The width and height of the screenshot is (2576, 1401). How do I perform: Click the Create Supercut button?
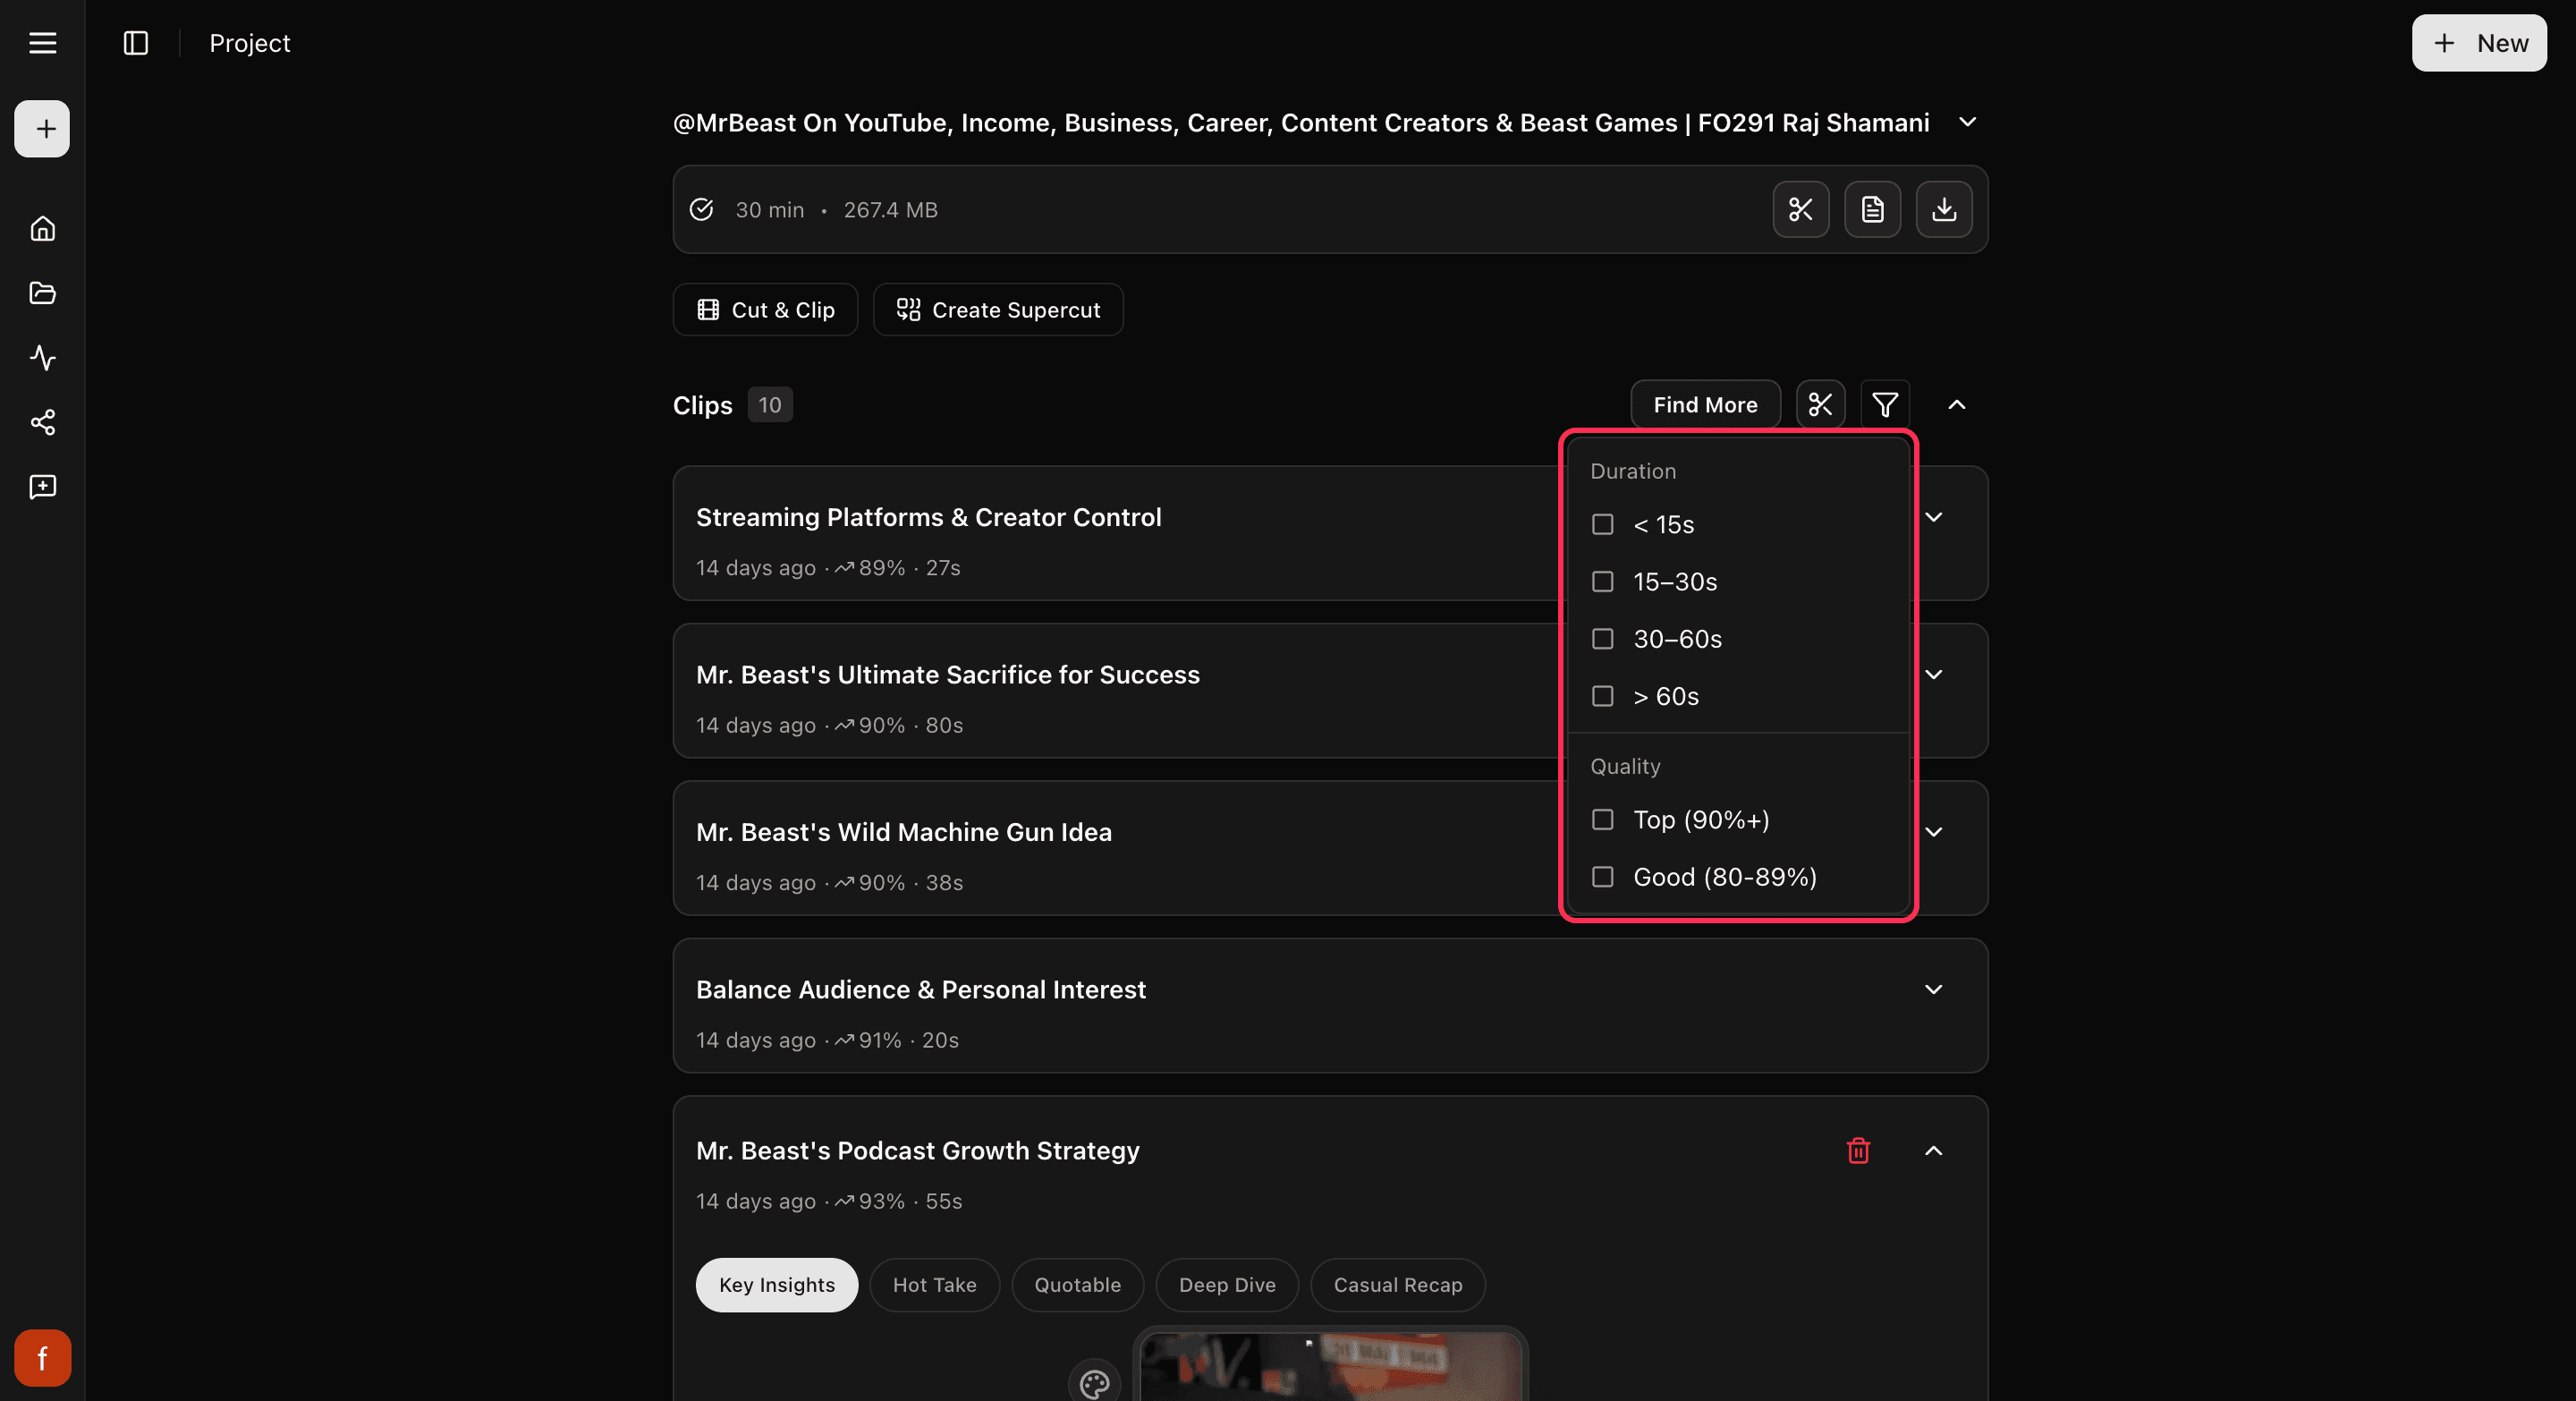tap(998, 310)
